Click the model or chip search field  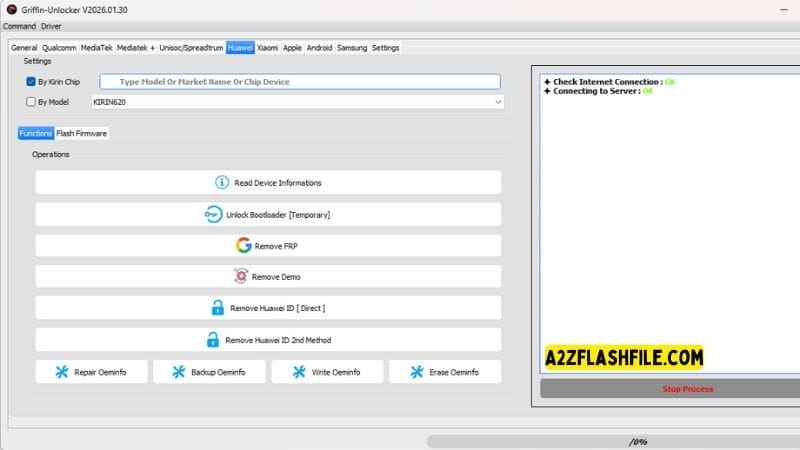[300, 82]
